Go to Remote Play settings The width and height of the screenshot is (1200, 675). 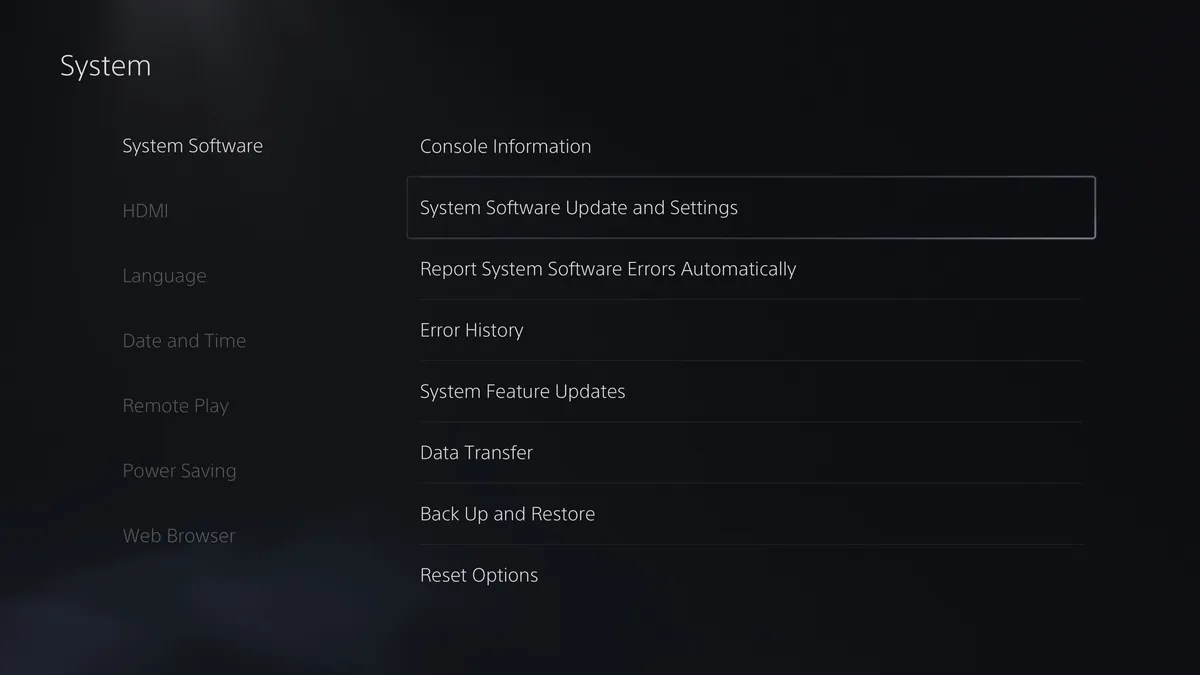[x=176, y=405]
